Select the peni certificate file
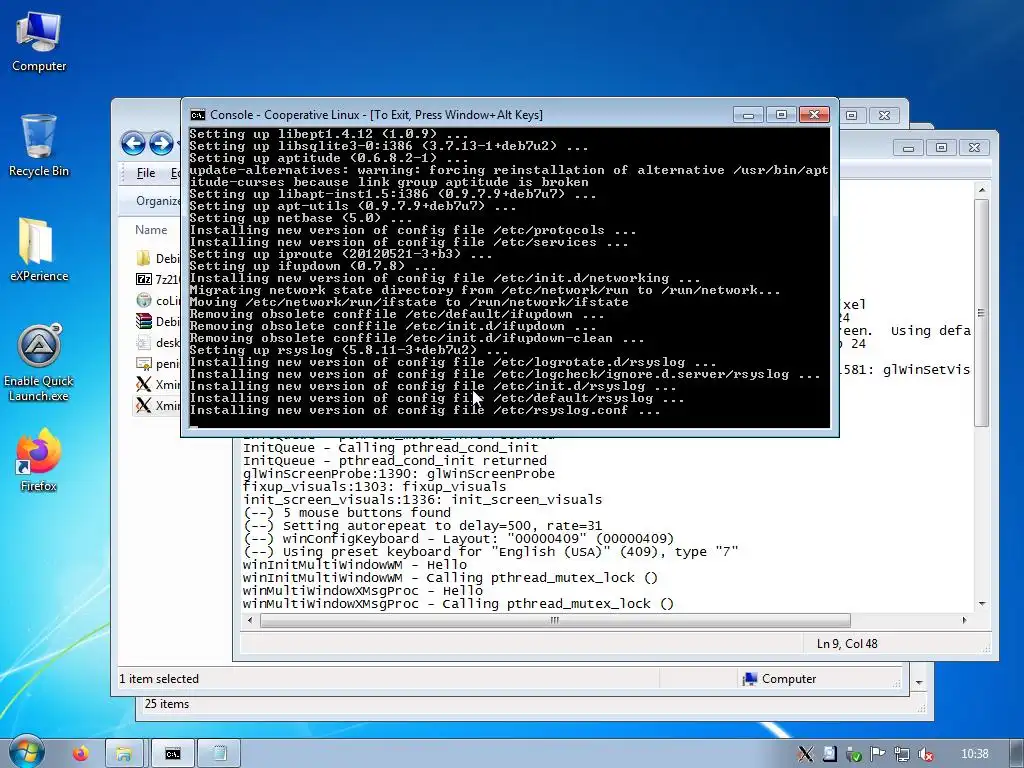Viewport: 1024px width, 768px height. tap(157, 363)
